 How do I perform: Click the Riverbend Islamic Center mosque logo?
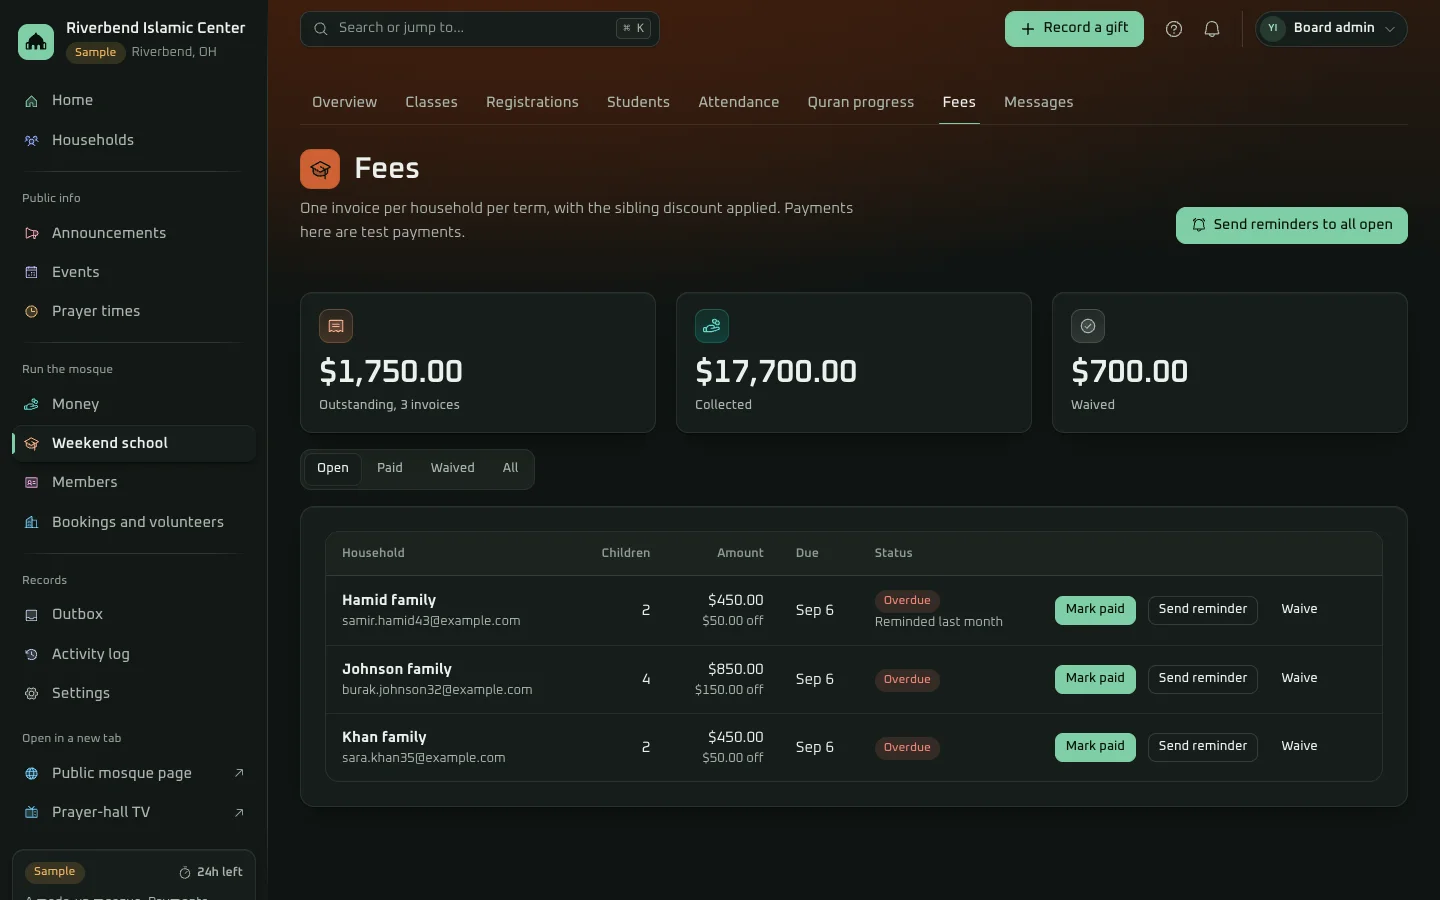[36, 41]
